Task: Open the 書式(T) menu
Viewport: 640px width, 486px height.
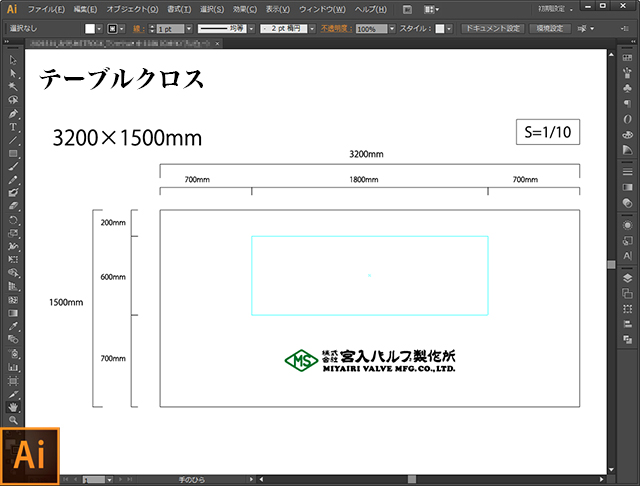Action: pos(179,9)
